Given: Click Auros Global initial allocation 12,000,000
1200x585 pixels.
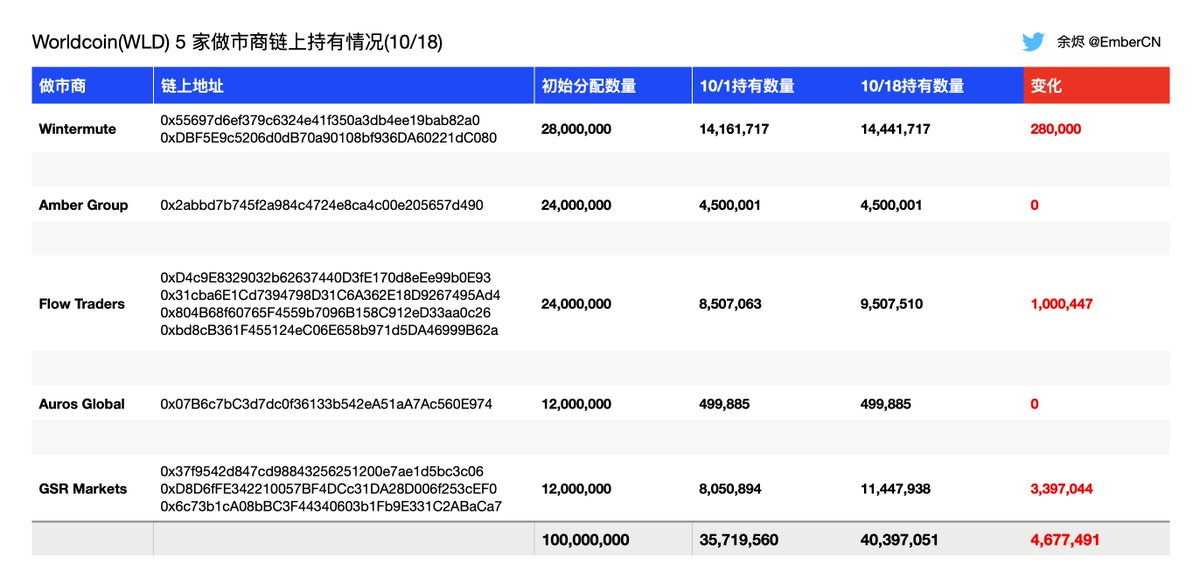Looking at the screenshot, I should (x=576, y=404).
